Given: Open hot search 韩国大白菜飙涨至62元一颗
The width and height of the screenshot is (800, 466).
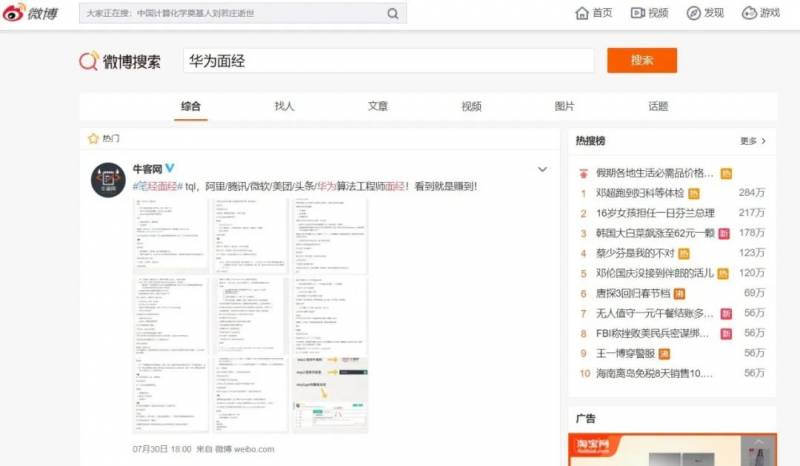Looking at the screenshot, I should pos(655,233).
